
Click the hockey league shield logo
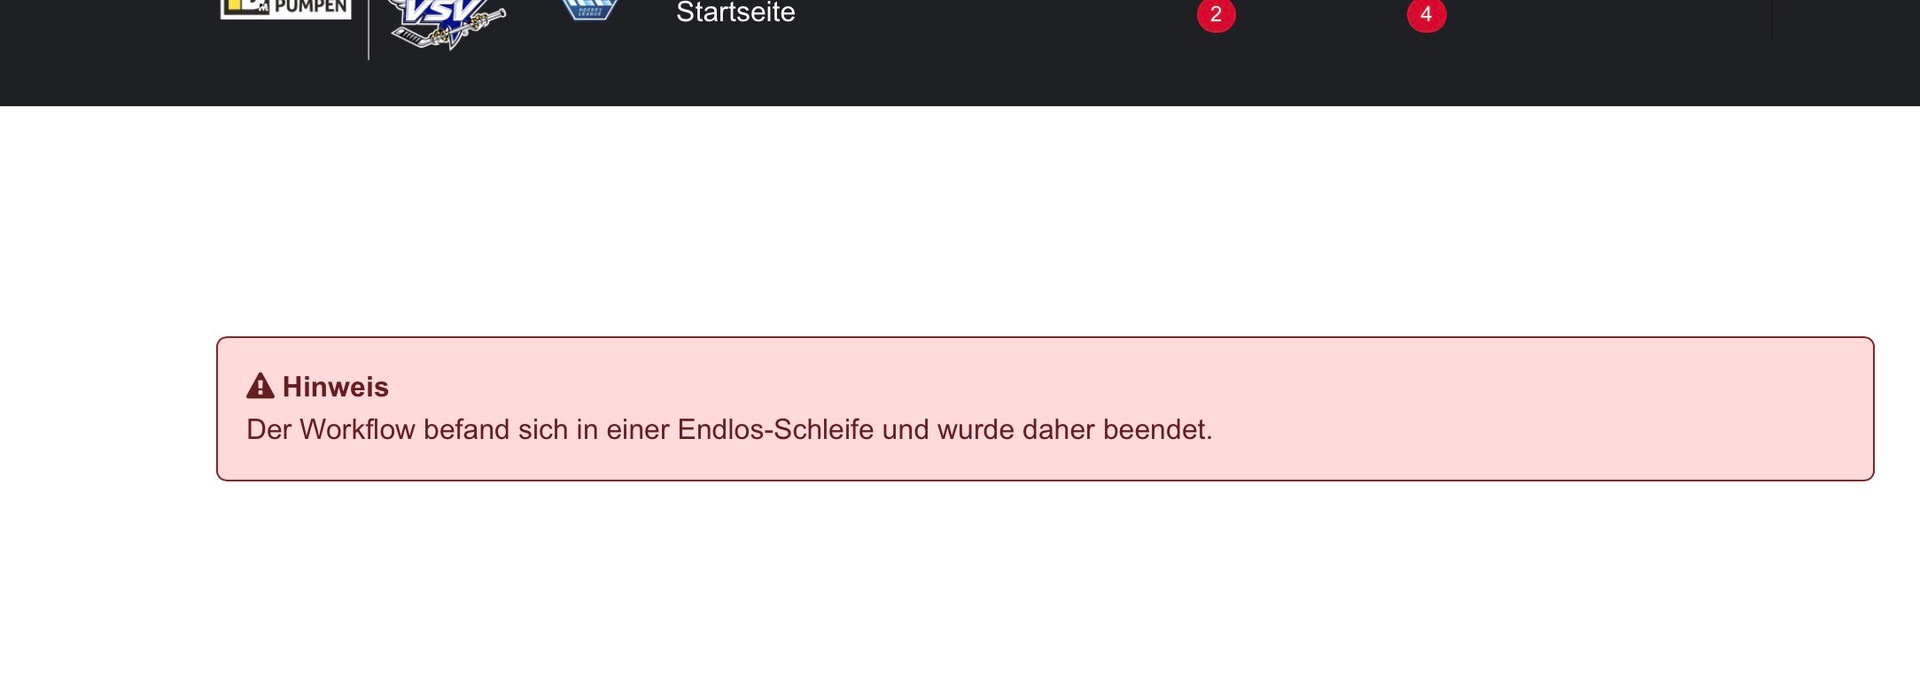(589, 10)
